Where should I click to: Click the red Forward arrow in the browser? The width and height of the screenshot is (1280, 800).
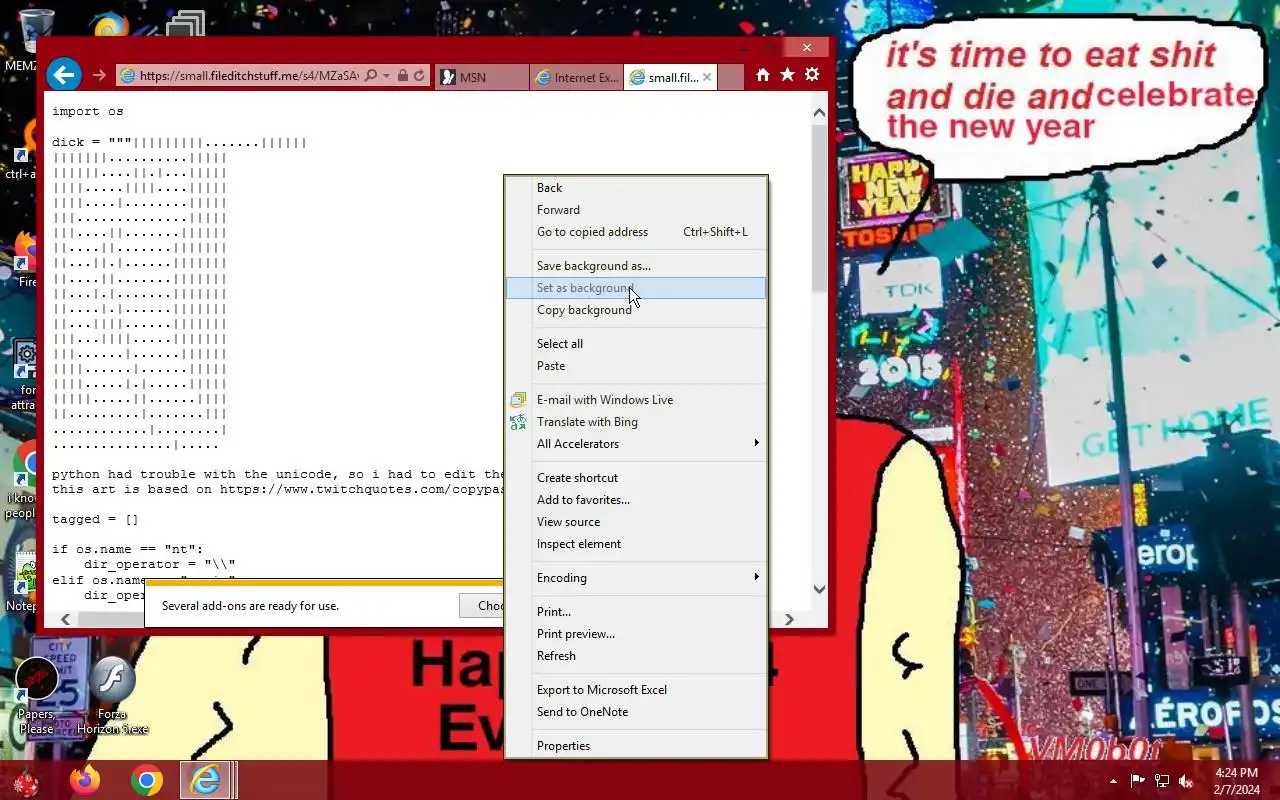pos(99,76)
